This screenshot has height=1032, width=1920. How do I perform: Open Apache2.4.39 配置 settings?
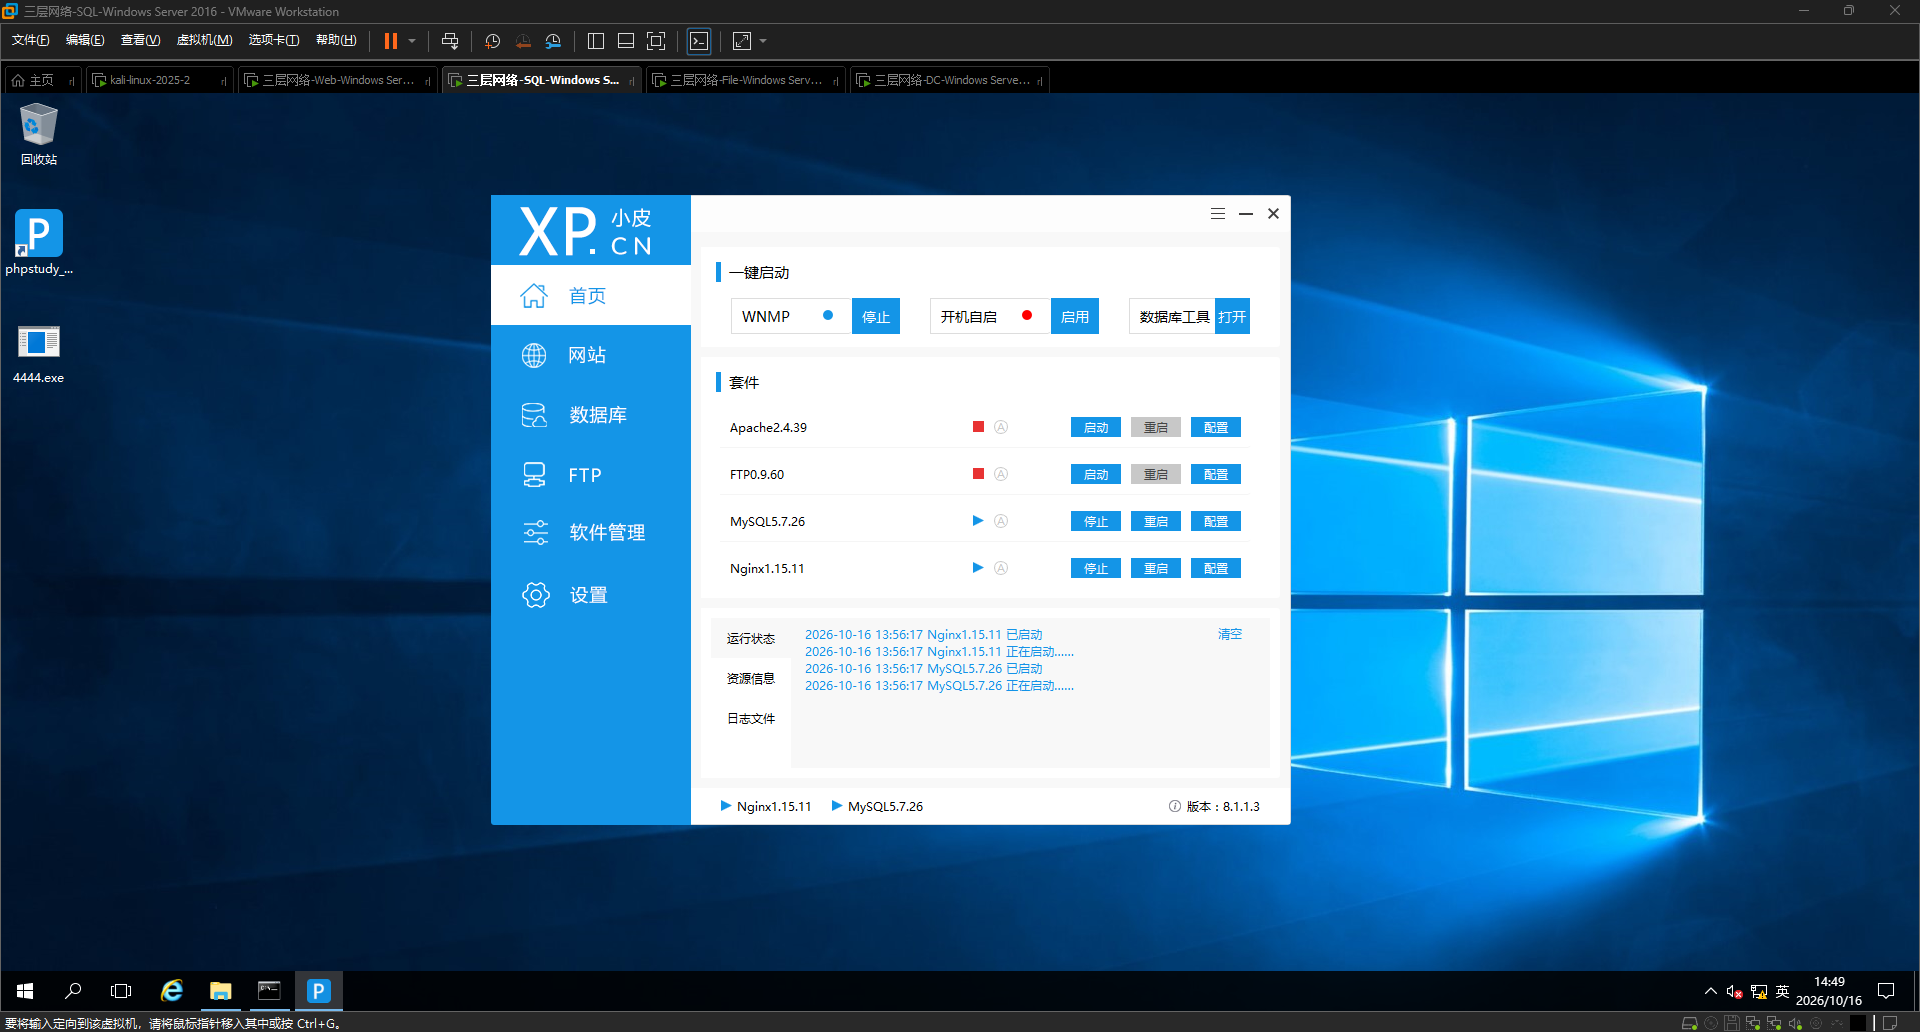(1216, 427)
